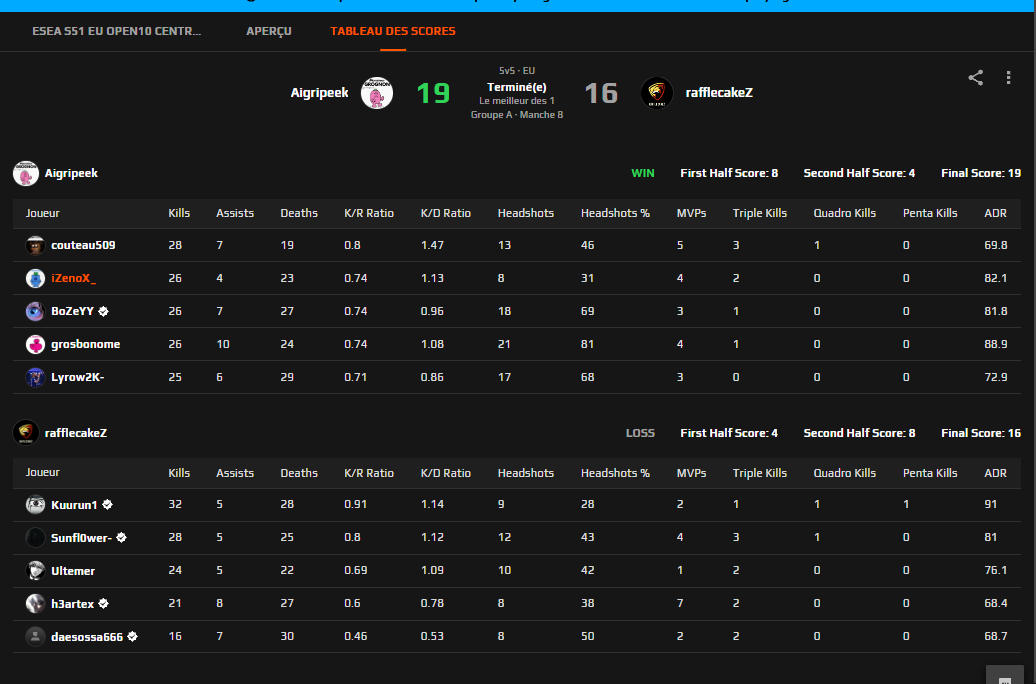This screenshot has height=684, width=1036.
Task: Click 'Groupe A · Manche 8' text
Action: 517,114
